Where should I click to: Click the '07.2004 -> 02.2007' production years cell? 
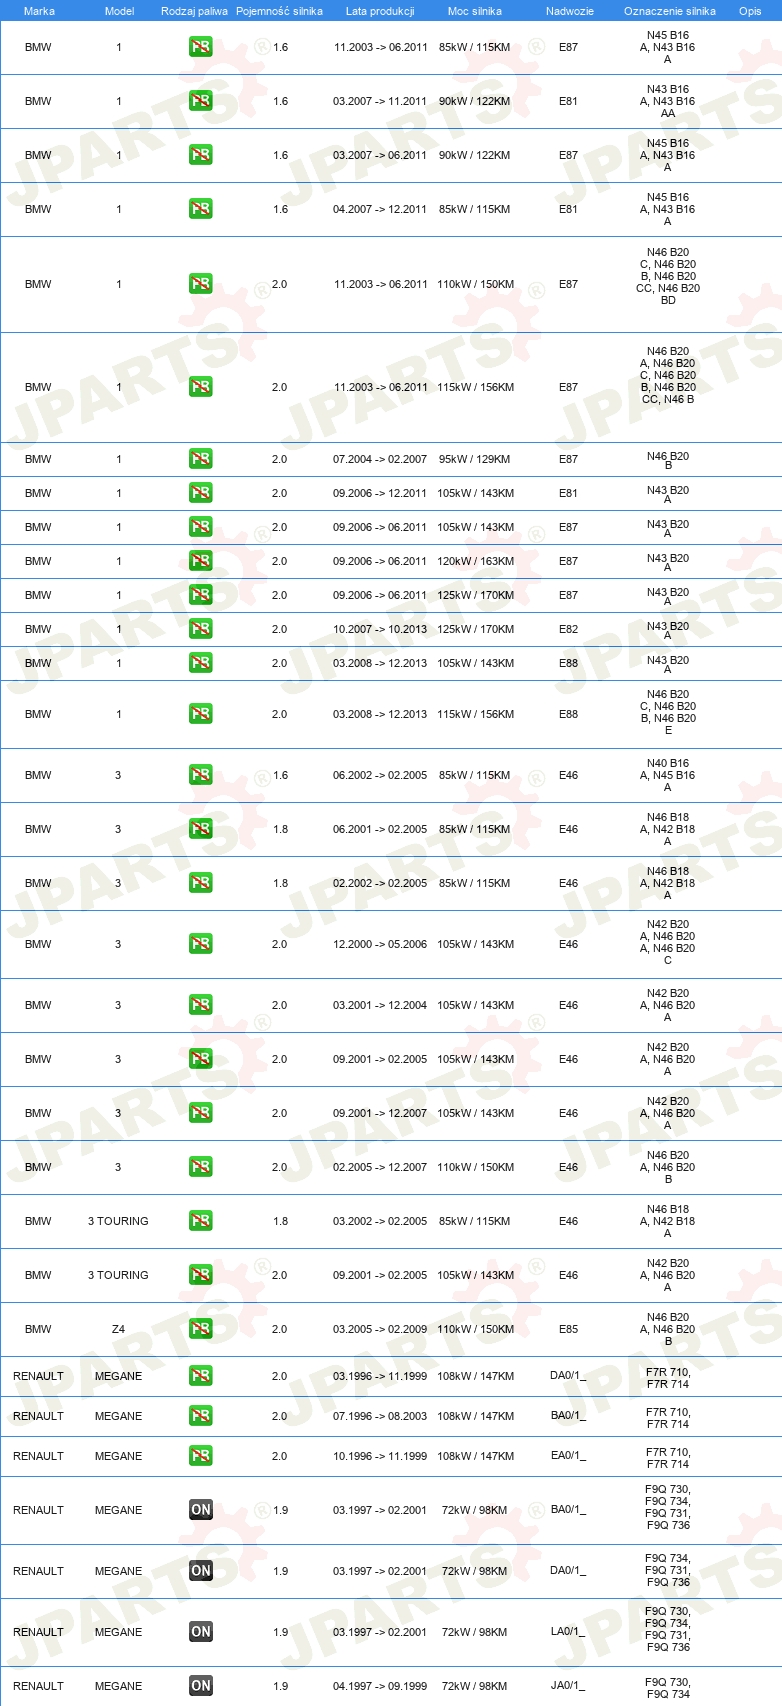[x=380, y=459]
